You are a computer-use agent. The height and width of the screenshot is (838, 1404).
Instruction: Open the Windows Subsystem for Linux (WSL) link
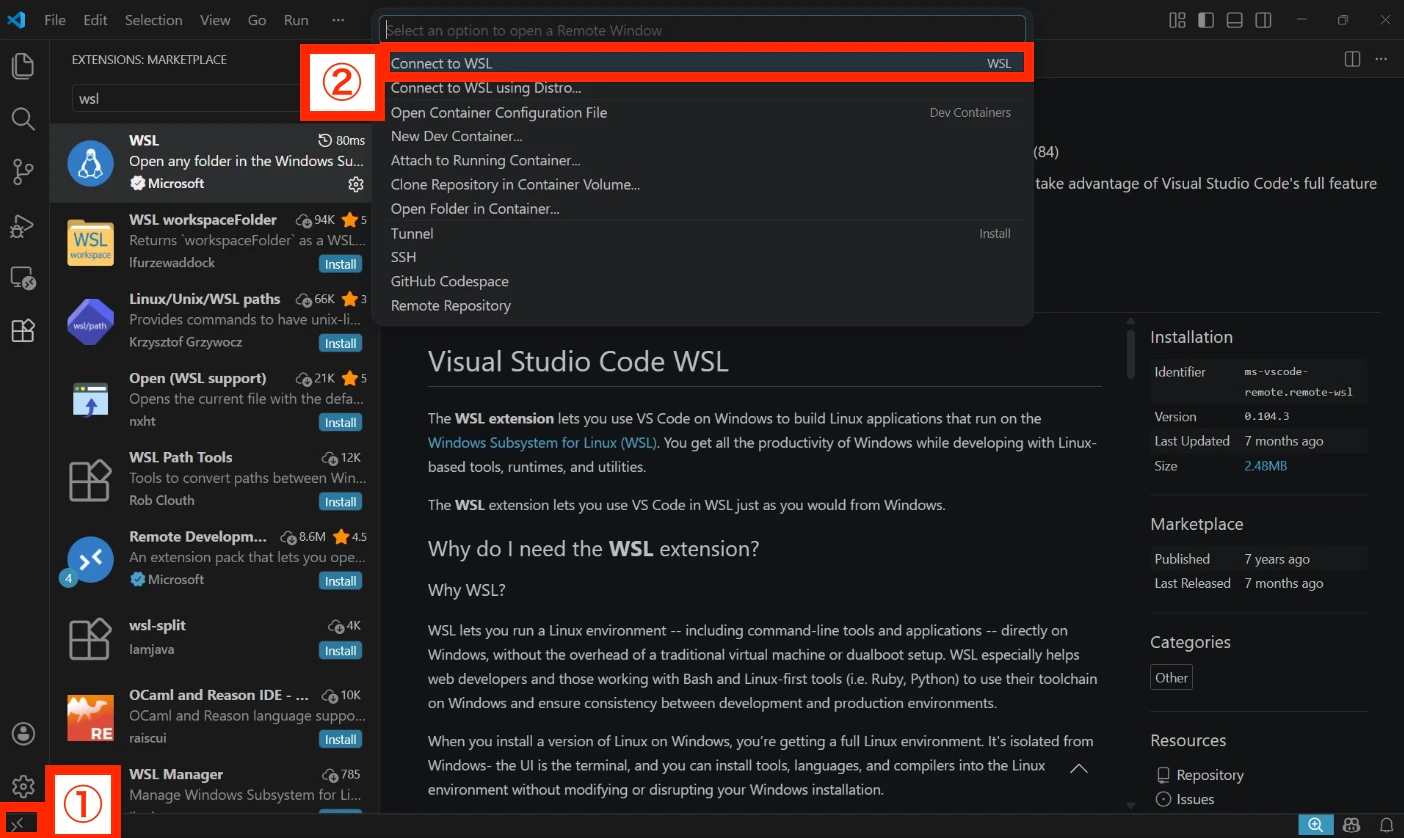coord(542,442)
